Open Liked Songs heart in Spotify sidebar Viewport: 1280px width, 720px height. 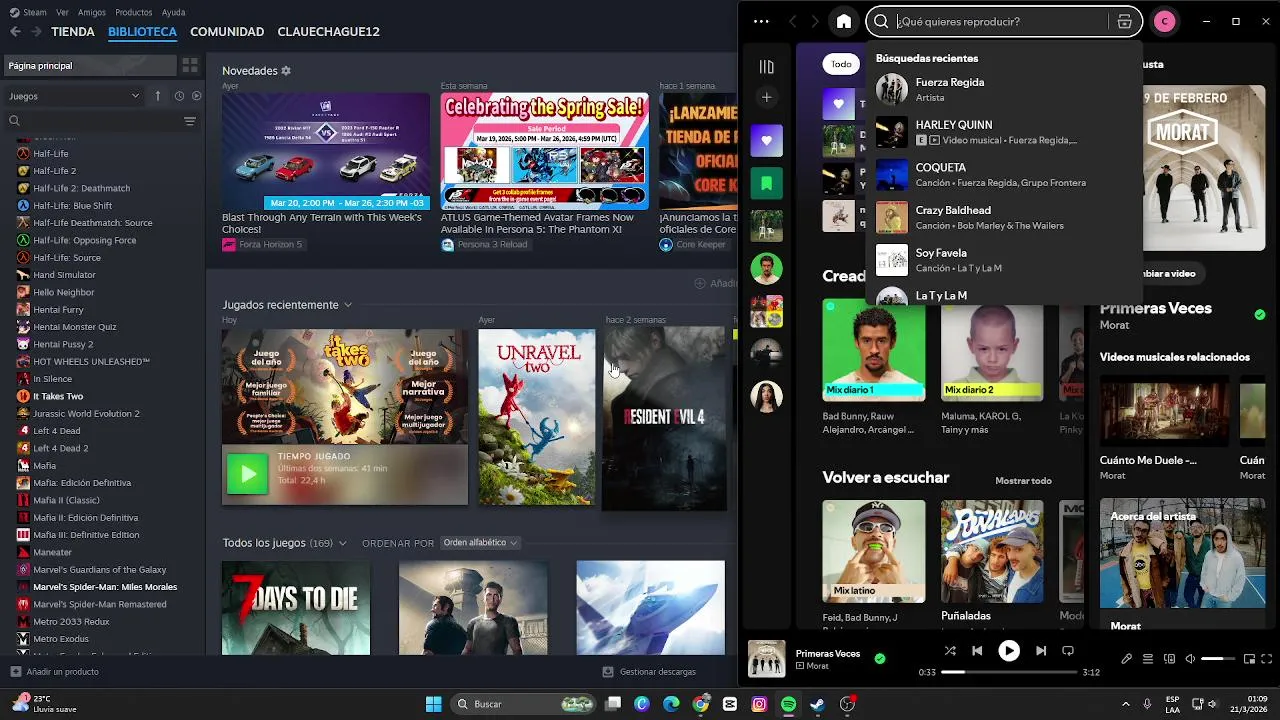767,140
